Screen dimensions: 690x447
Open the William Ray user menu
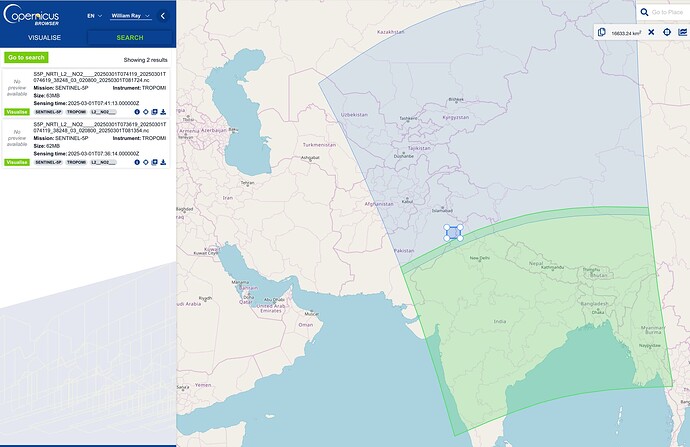(130, 16)
